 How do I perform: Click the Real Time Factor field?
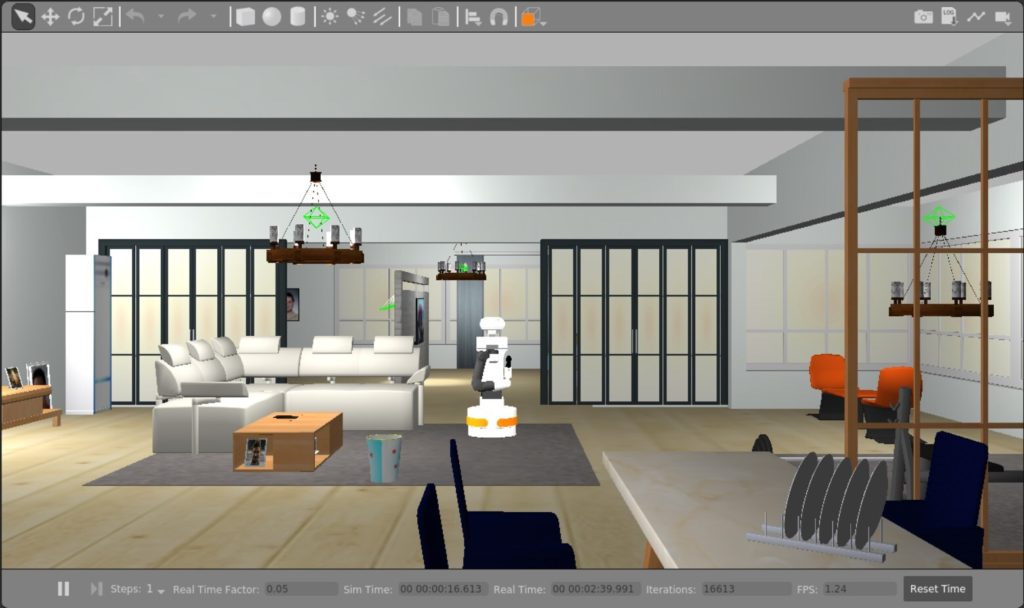301,589
